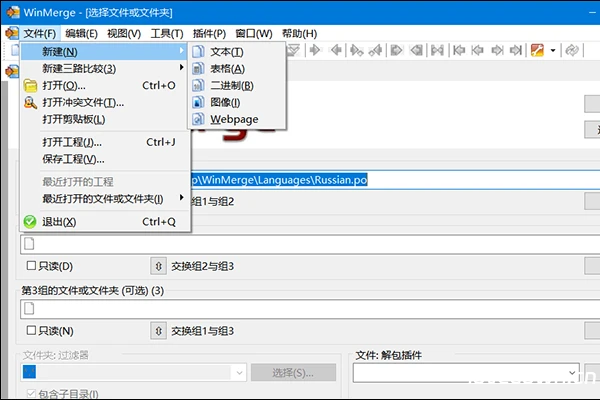Image resolution: width=600 pixels, height=400 pixels.
Task: Open the 文件夹: 过滤器 combo box dropdown
Action: pyautogui.click(x=239, y=372)
